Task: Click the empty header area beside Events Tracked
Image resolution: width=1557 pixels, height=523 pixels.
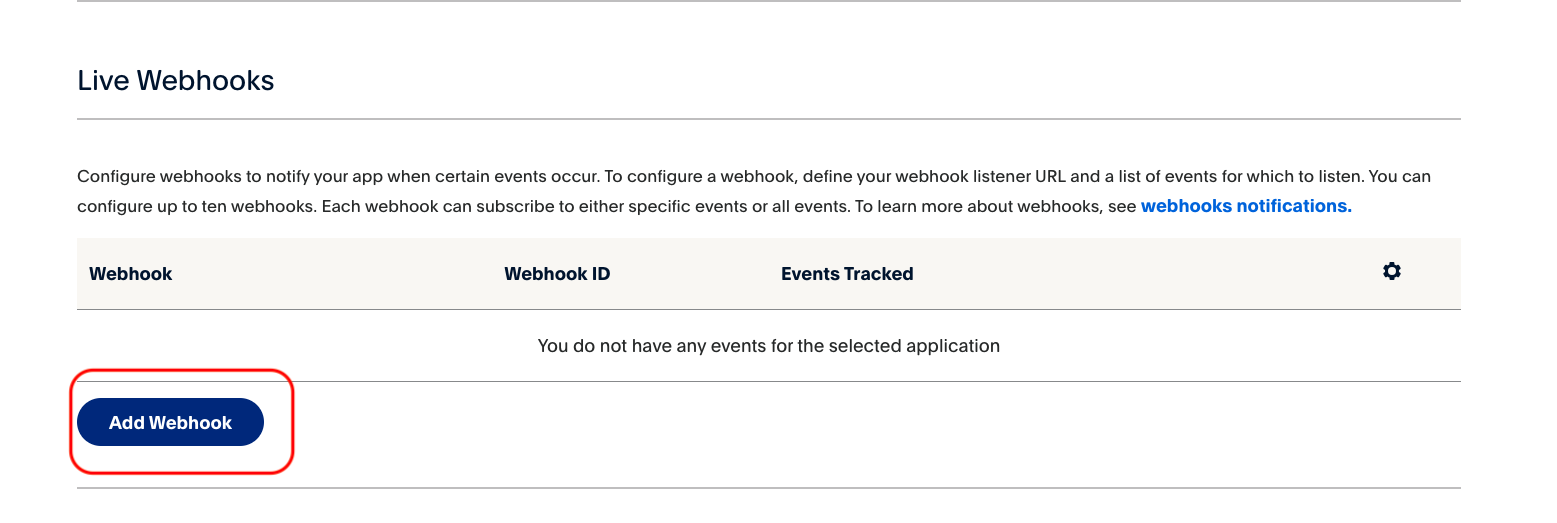Action: 1145,274
